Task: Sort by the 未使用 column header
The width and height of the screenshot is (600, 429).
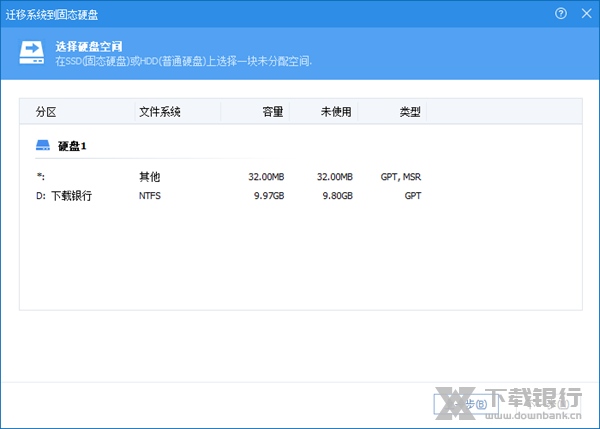Action: 336,111
